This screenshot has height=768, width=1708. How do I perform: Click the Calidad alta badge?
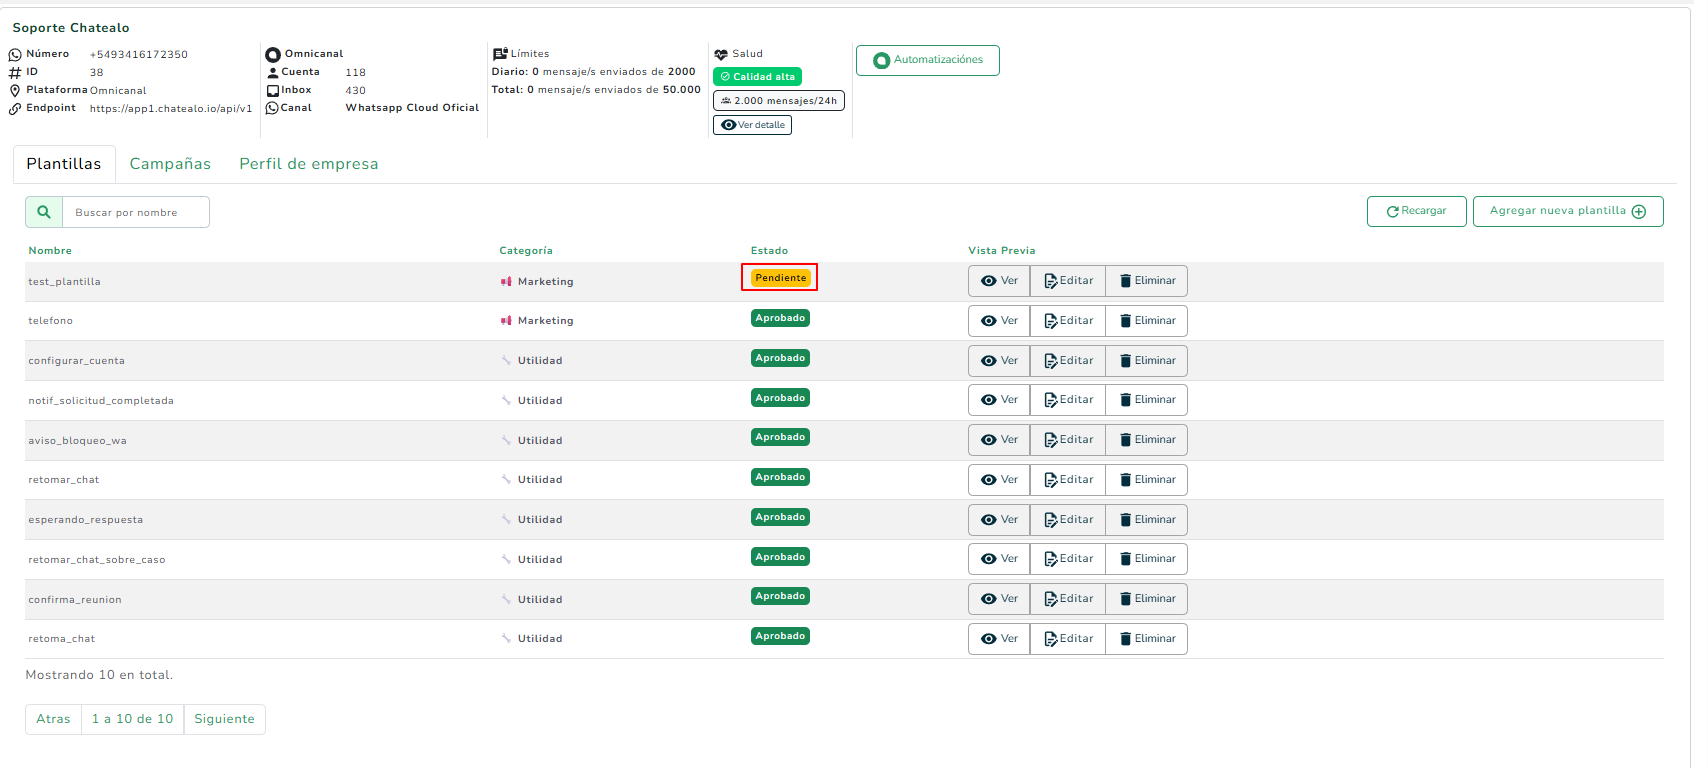click(x=757, y=77)
